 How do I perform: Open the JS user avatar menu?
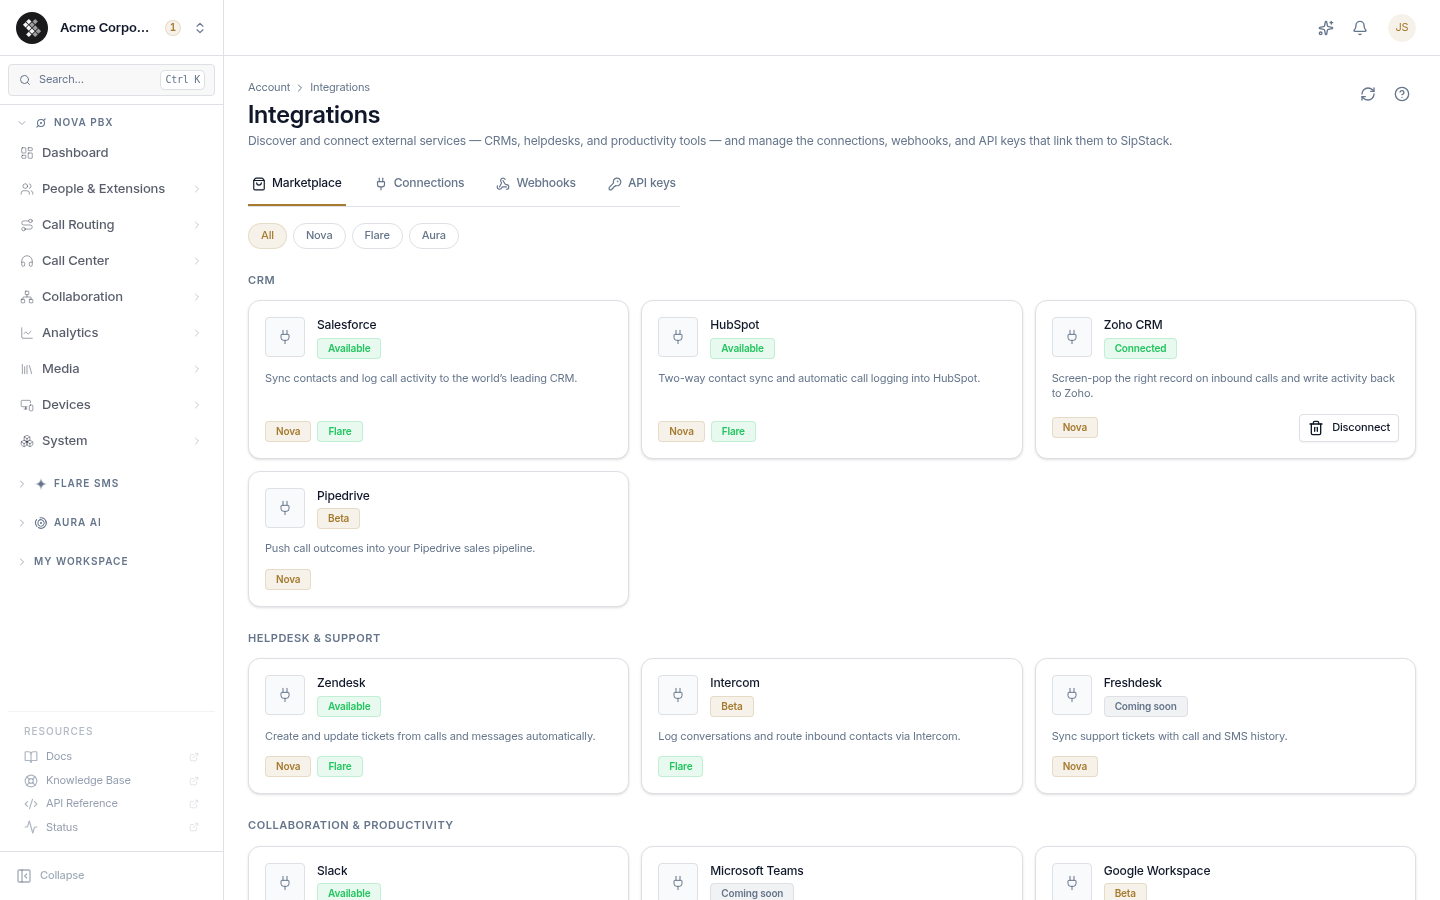click(x=1402, y=28)
